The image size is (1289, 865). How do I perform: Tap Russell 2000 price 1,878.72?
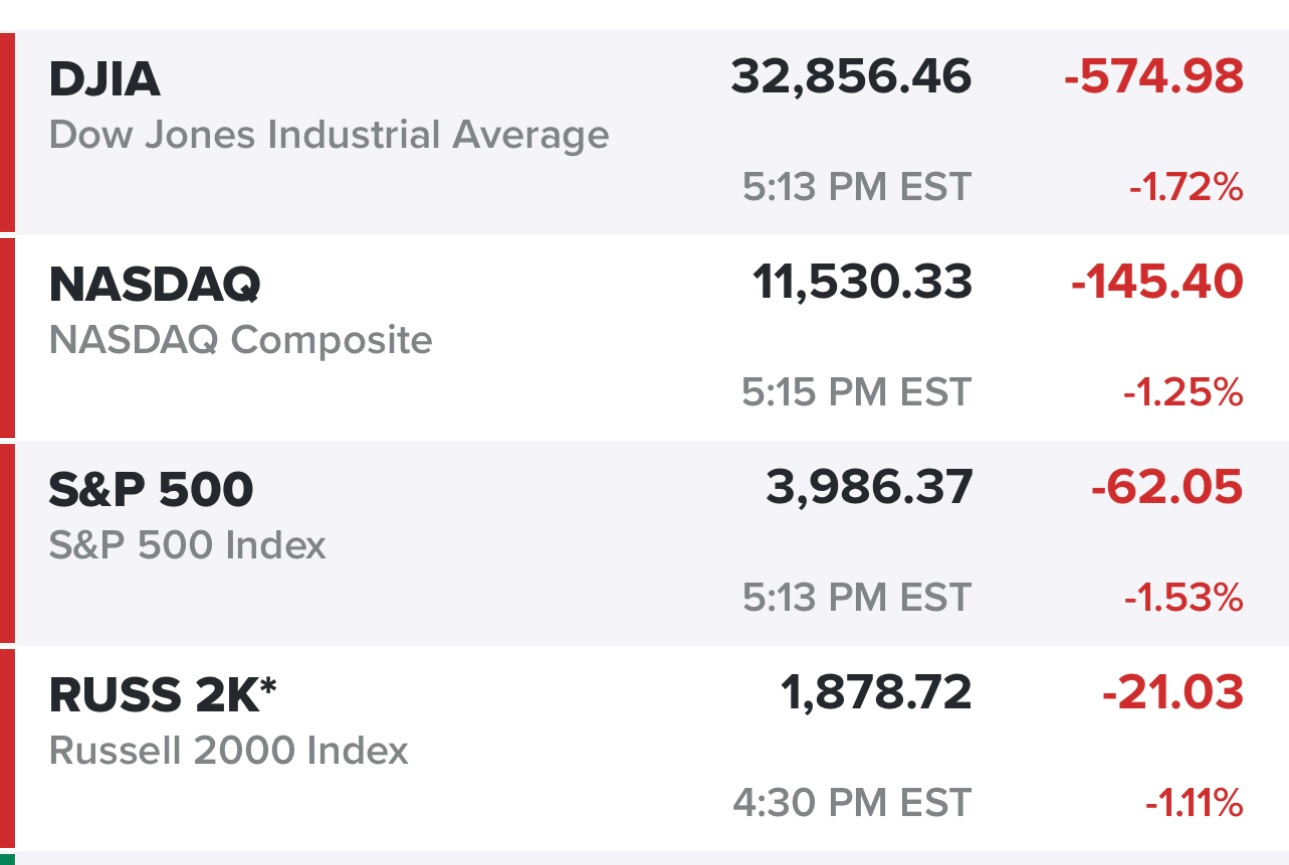point(876,693)
